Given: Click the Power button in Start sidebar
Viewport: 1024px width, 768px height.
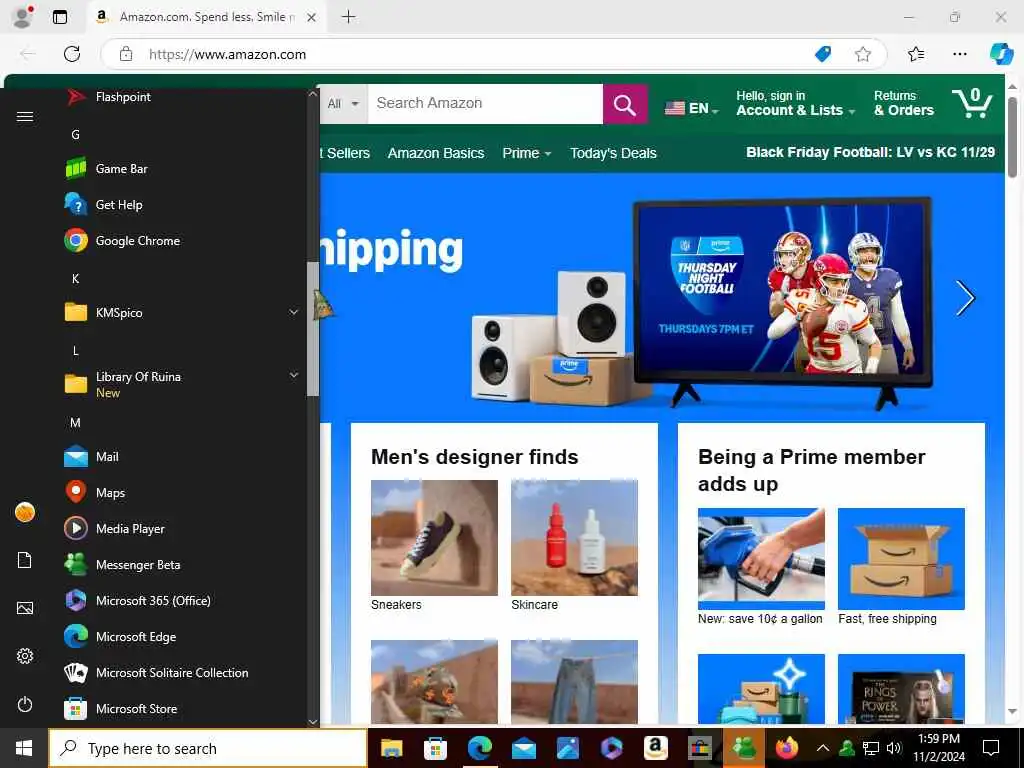Looking at the screenshot, I should [25, 704].
